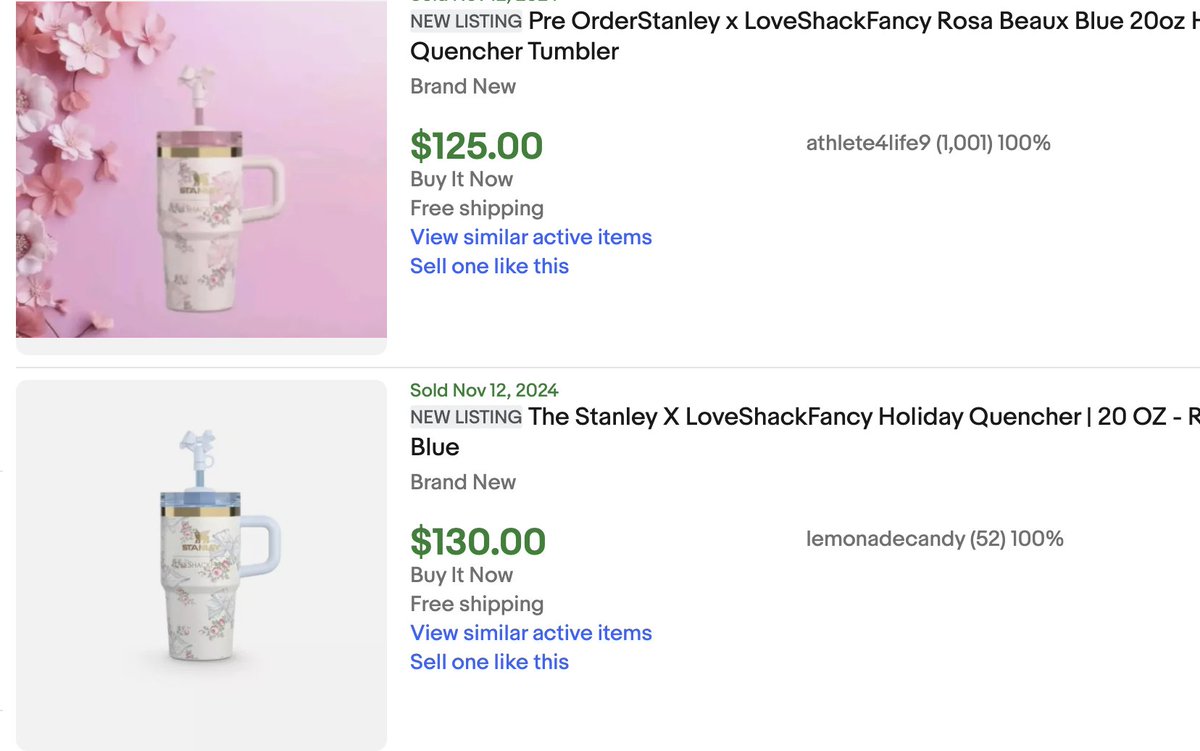Screen dimensions: 1200x751
Task: Click Free shipping label on the $130.00 listing
Action: (477, 604)
